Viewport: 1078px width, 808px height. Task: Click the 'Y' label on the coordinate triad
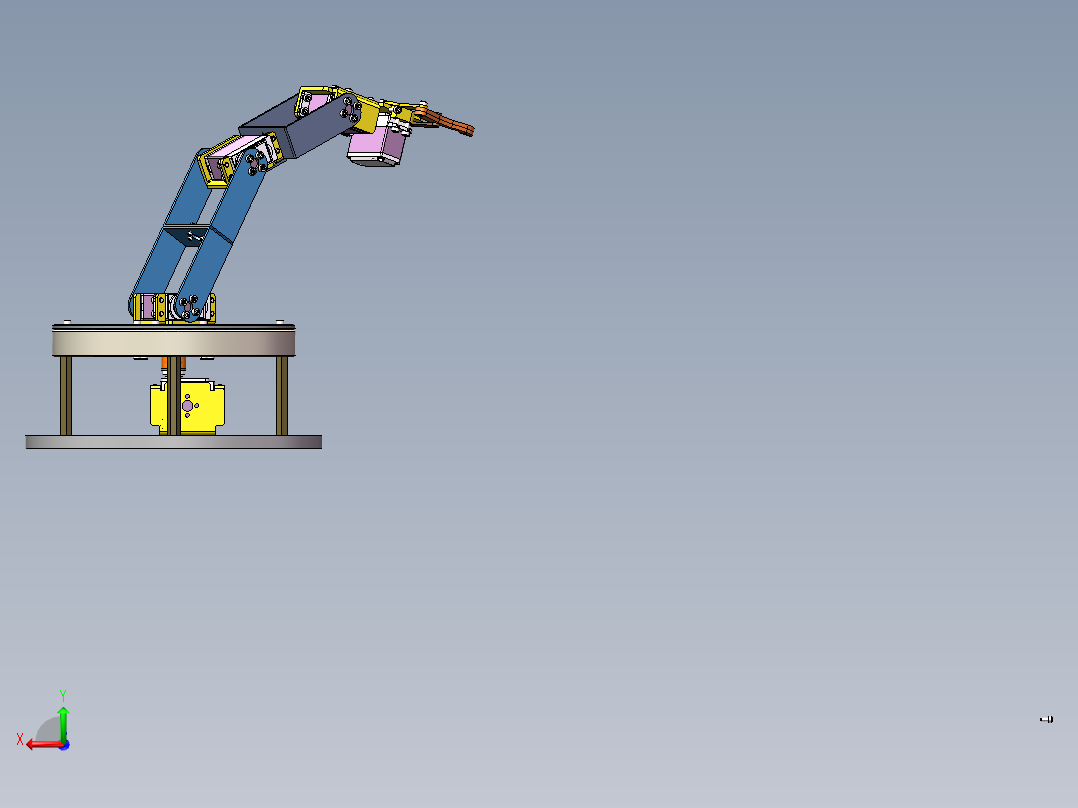(63, 695)
